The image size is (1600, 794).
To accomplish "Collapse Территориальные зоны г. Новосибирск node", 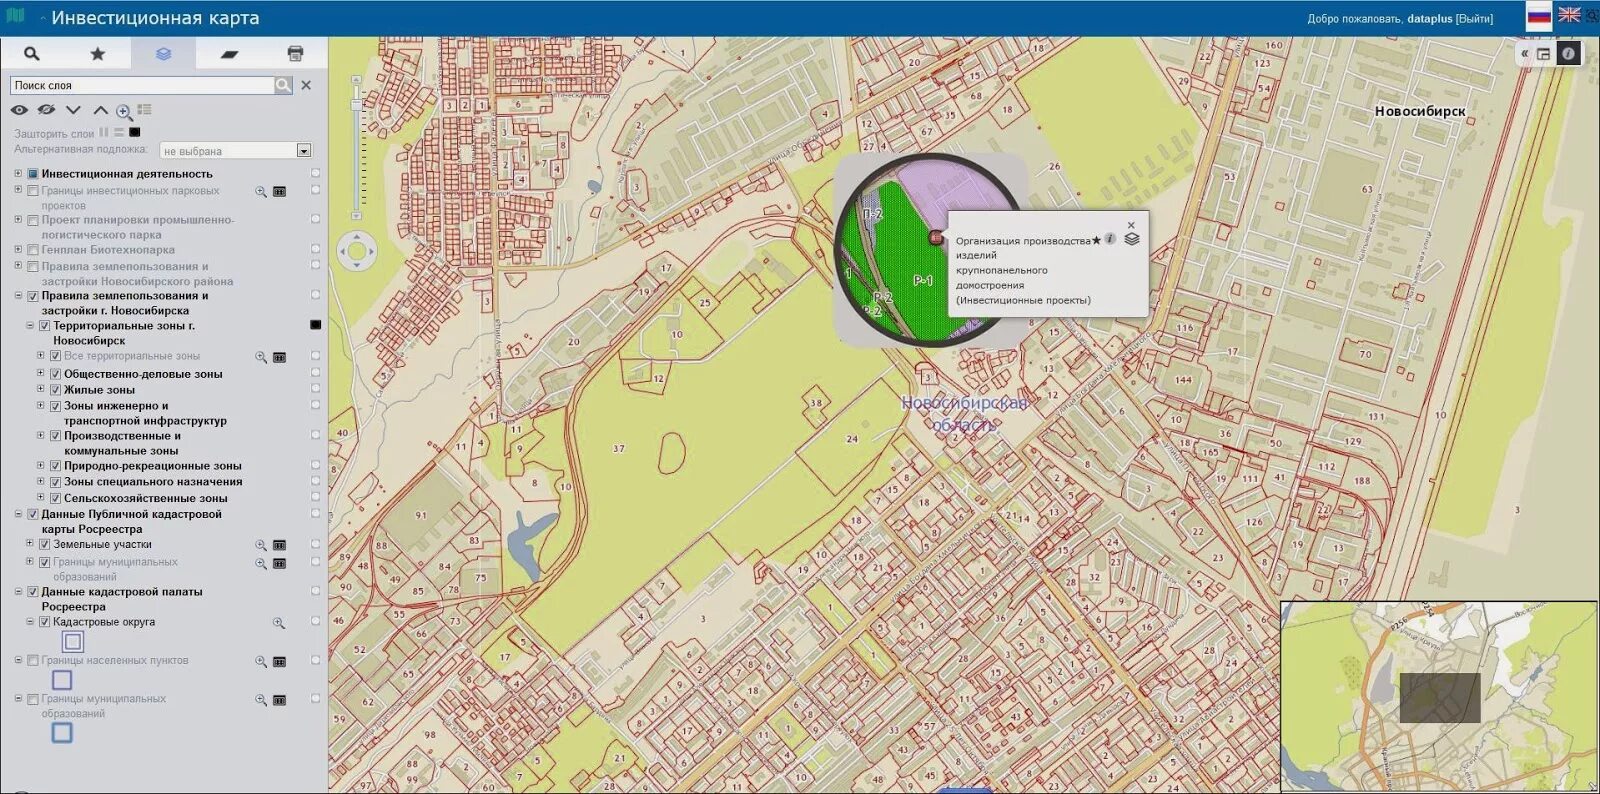I will (x=30, y=325).
